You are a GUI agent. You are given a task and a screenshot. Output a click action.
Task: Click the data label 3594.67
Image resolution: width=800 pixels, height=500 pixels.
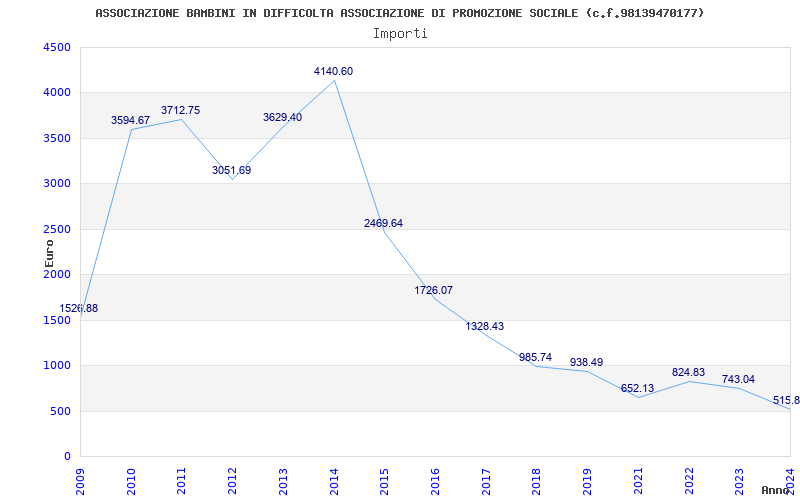coord(131,120)
